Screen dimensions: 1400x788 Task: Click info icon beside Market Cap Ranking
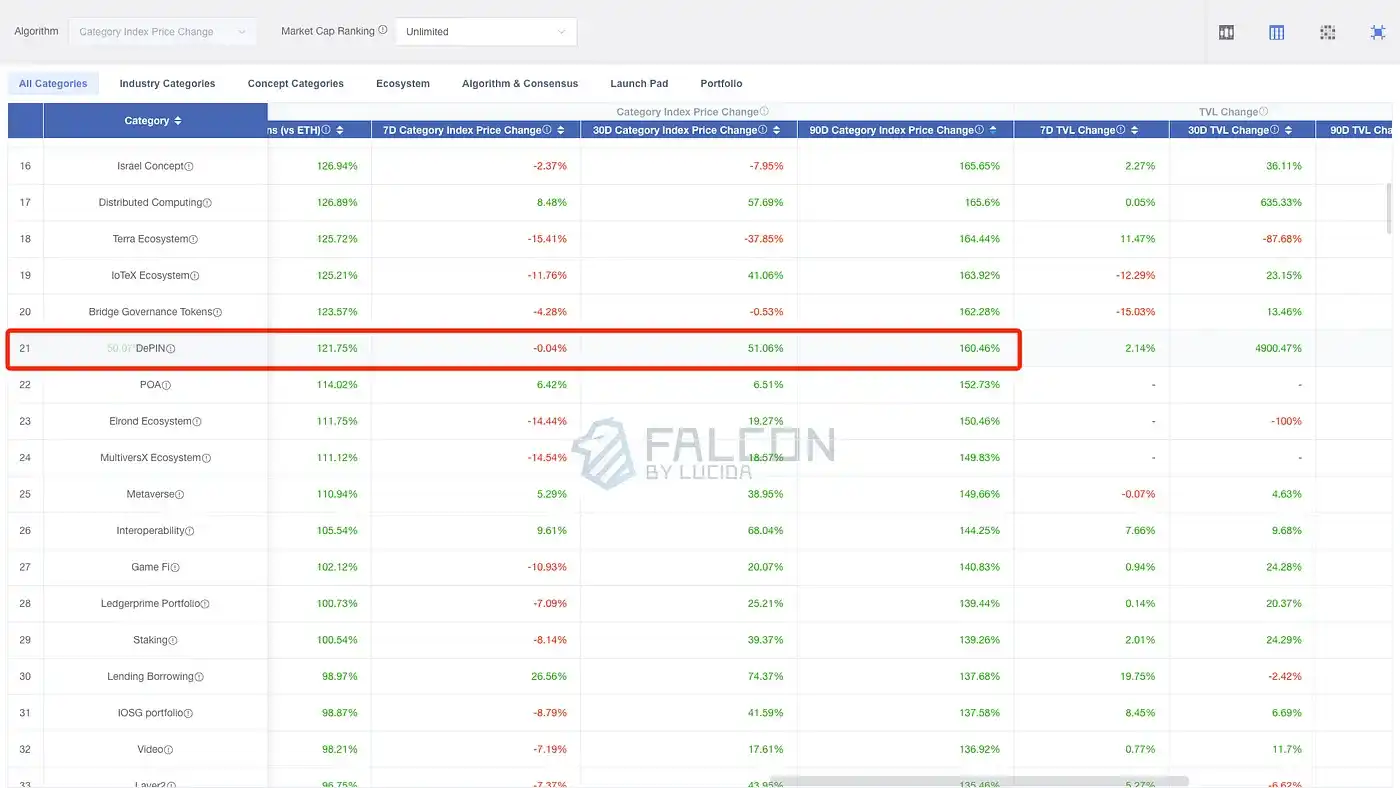click(383, 31)
